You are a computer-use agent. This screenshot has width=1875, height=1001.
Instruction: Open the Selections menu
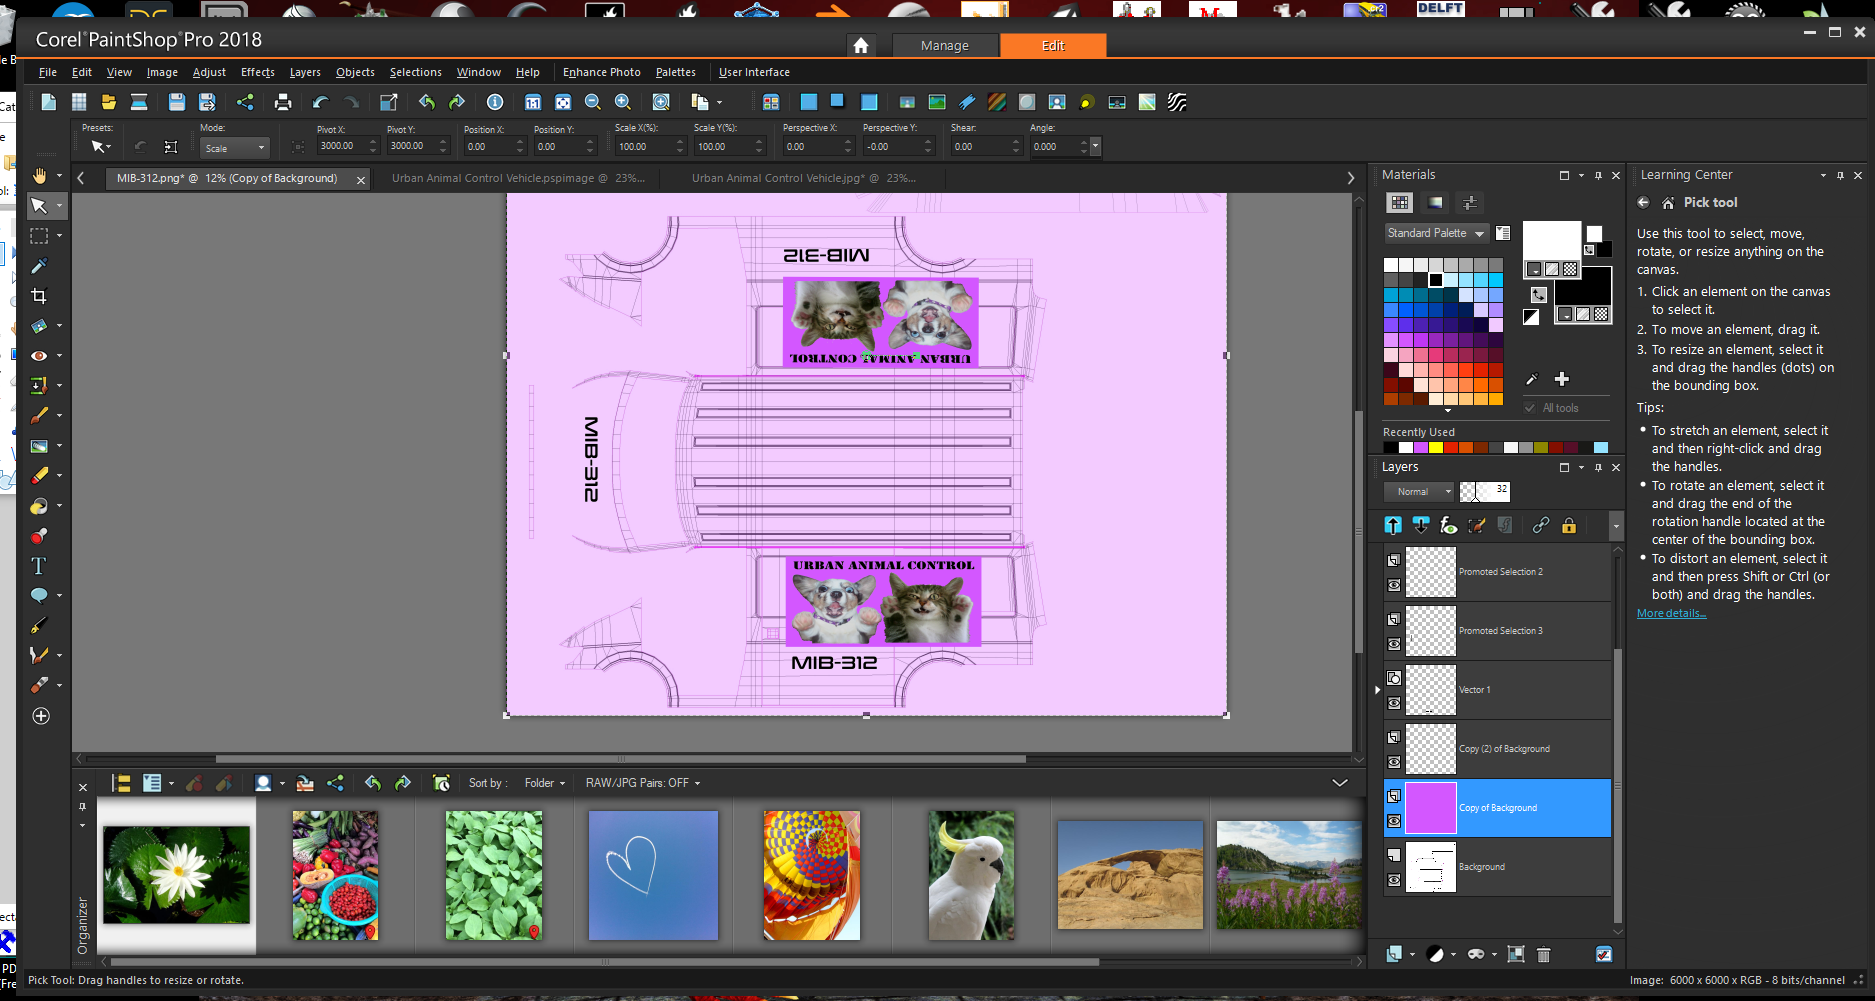pyautogui.click(x=415, y=72)
